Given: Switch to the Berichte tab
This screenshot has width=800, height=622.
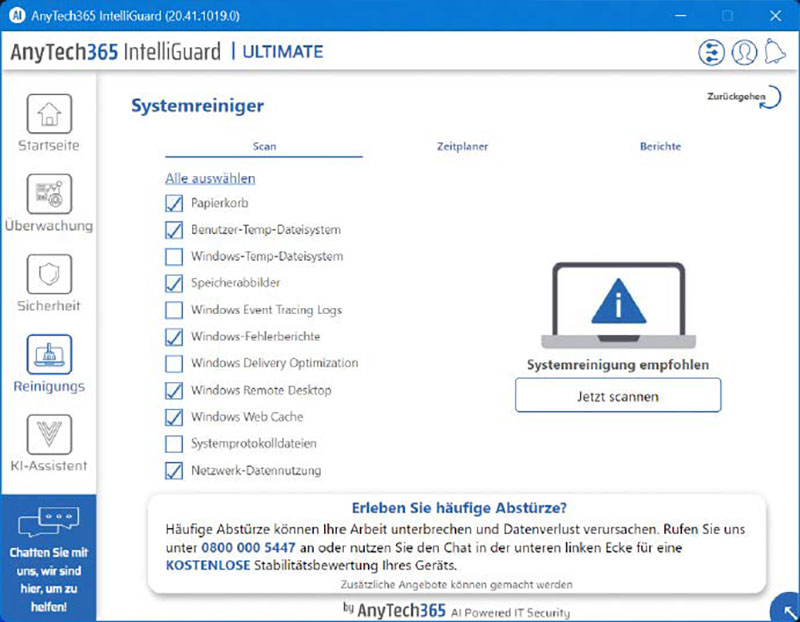Looking at the screenshot, I should click(x=660, y=146).
